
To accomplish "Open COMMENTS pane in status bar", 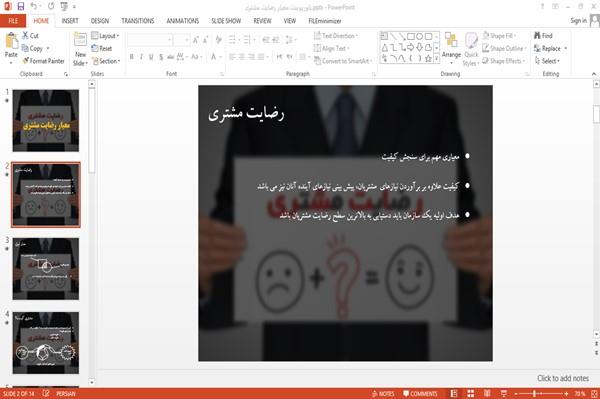I will pos(420,394).
